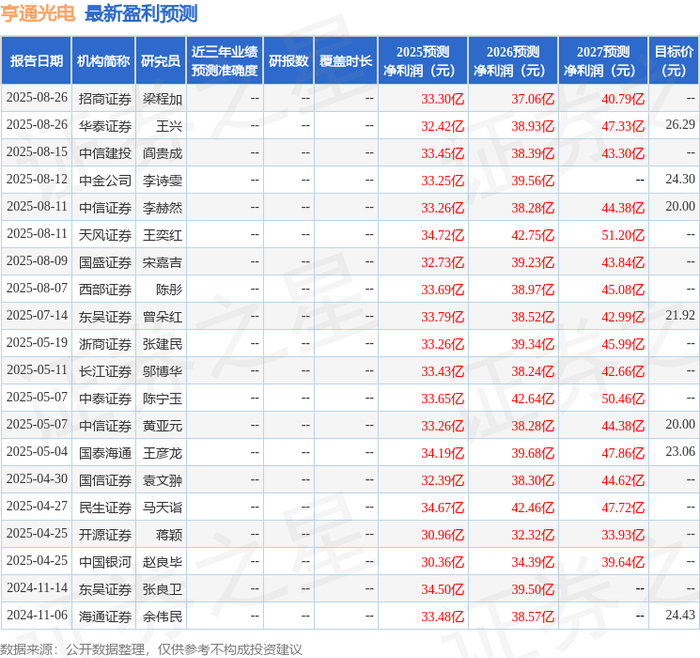
Task: Select analyst 阎贵成
Action: (x=162, y=153)
